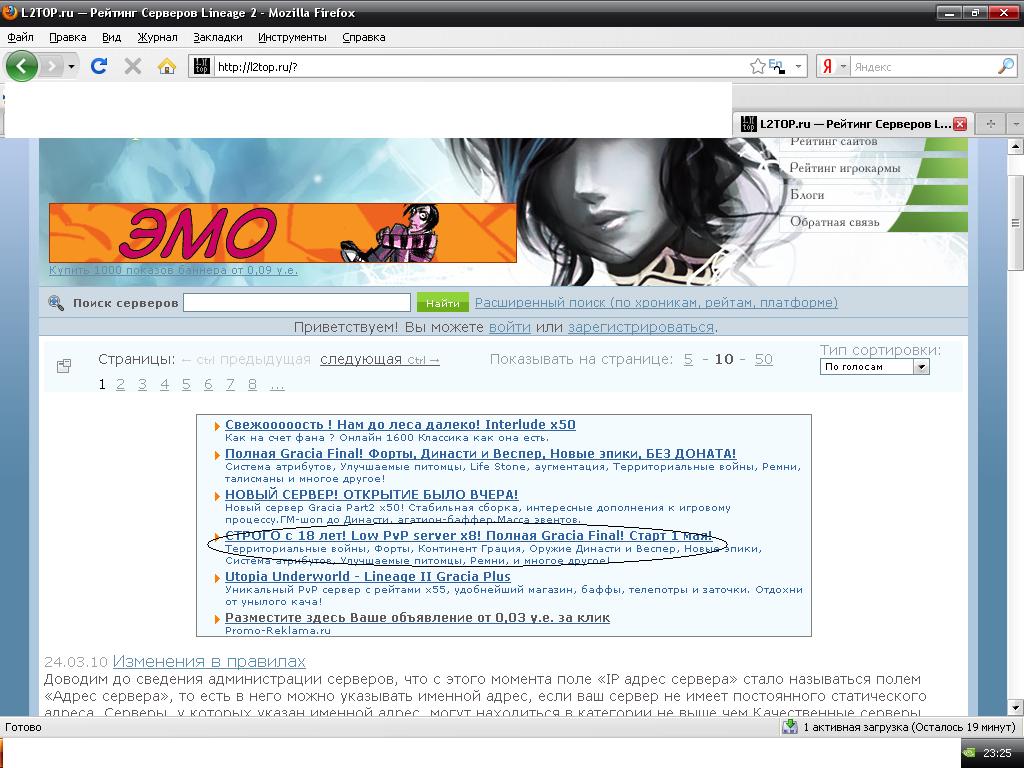This screenshot has height=768, width=1024.
Task: Focus the Поиск серверов input field
Action: pos(296,302)
